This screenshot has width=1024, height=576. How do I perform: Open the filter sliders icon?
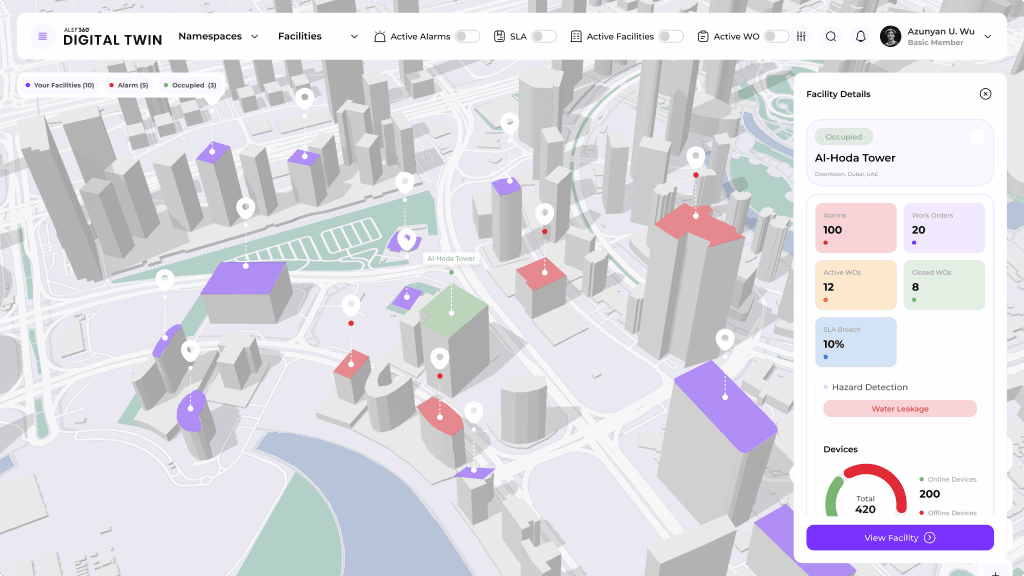[x=801, y=37]
